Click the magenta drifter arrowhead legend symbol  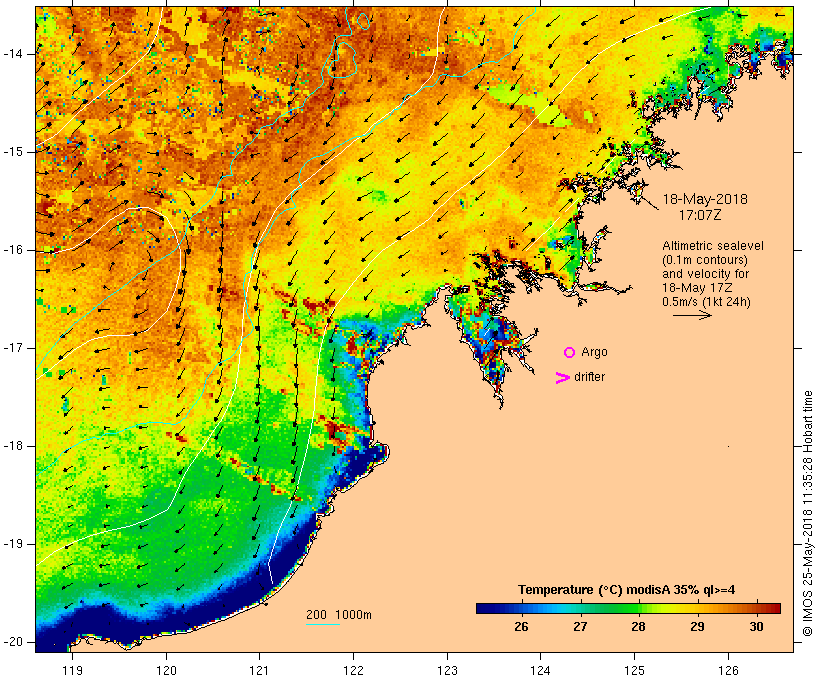click(x=562, y=378)
